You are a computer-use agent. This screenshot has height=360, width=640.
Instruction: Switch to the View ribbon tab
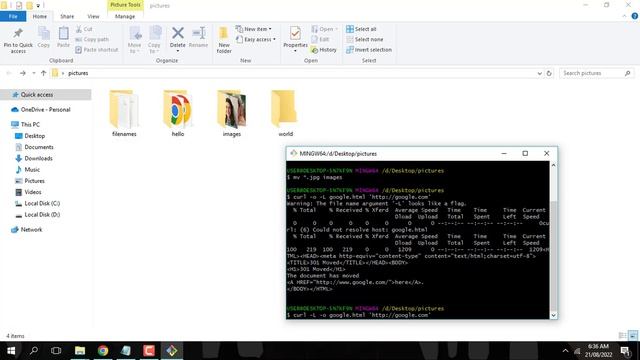pos(93,16)
